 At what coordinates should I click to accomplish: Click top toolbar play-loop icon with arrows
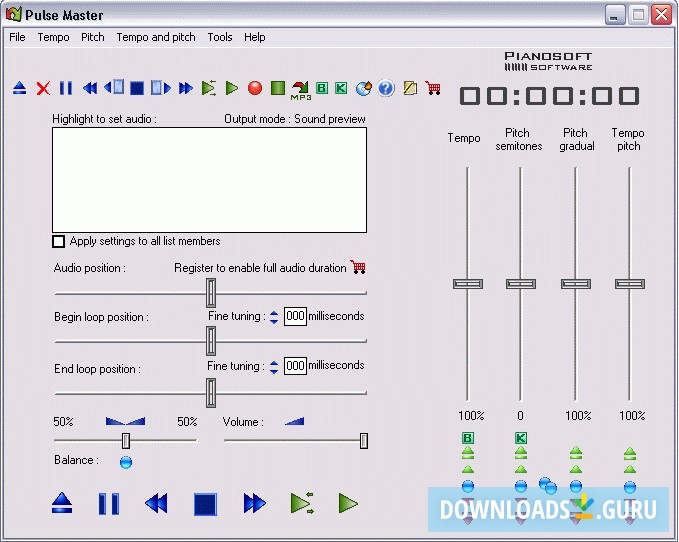pos(209,88)
